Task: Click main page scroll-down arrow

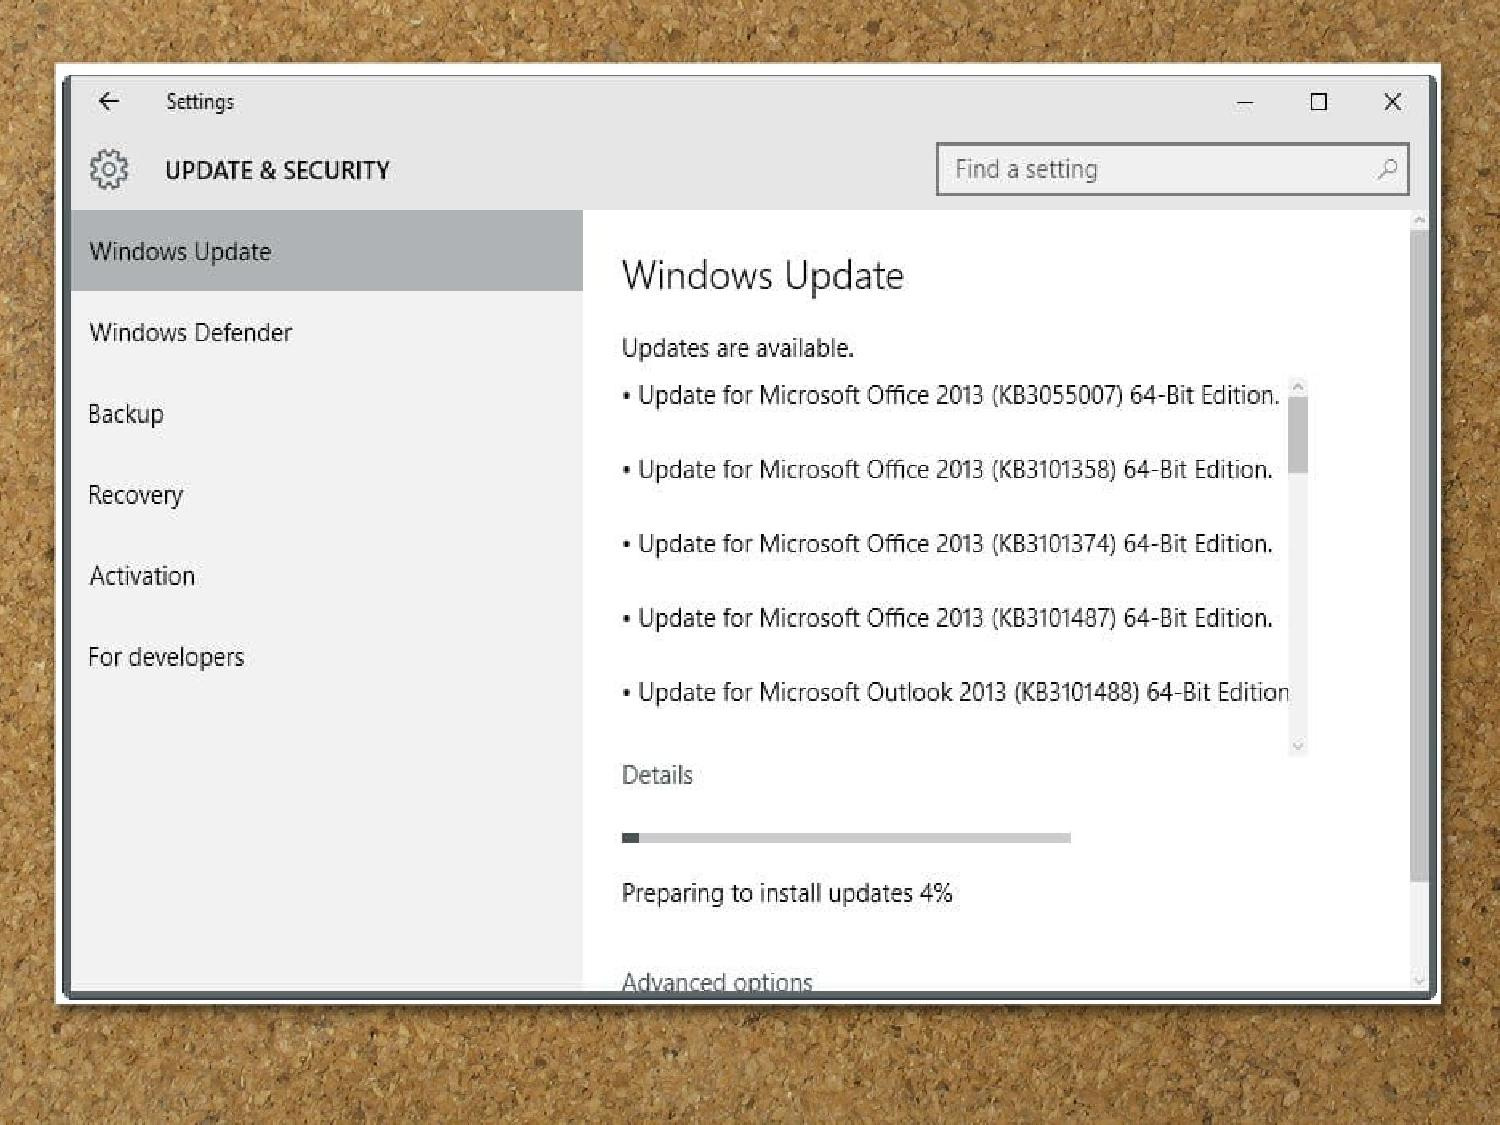Action: pos(1419,980)
